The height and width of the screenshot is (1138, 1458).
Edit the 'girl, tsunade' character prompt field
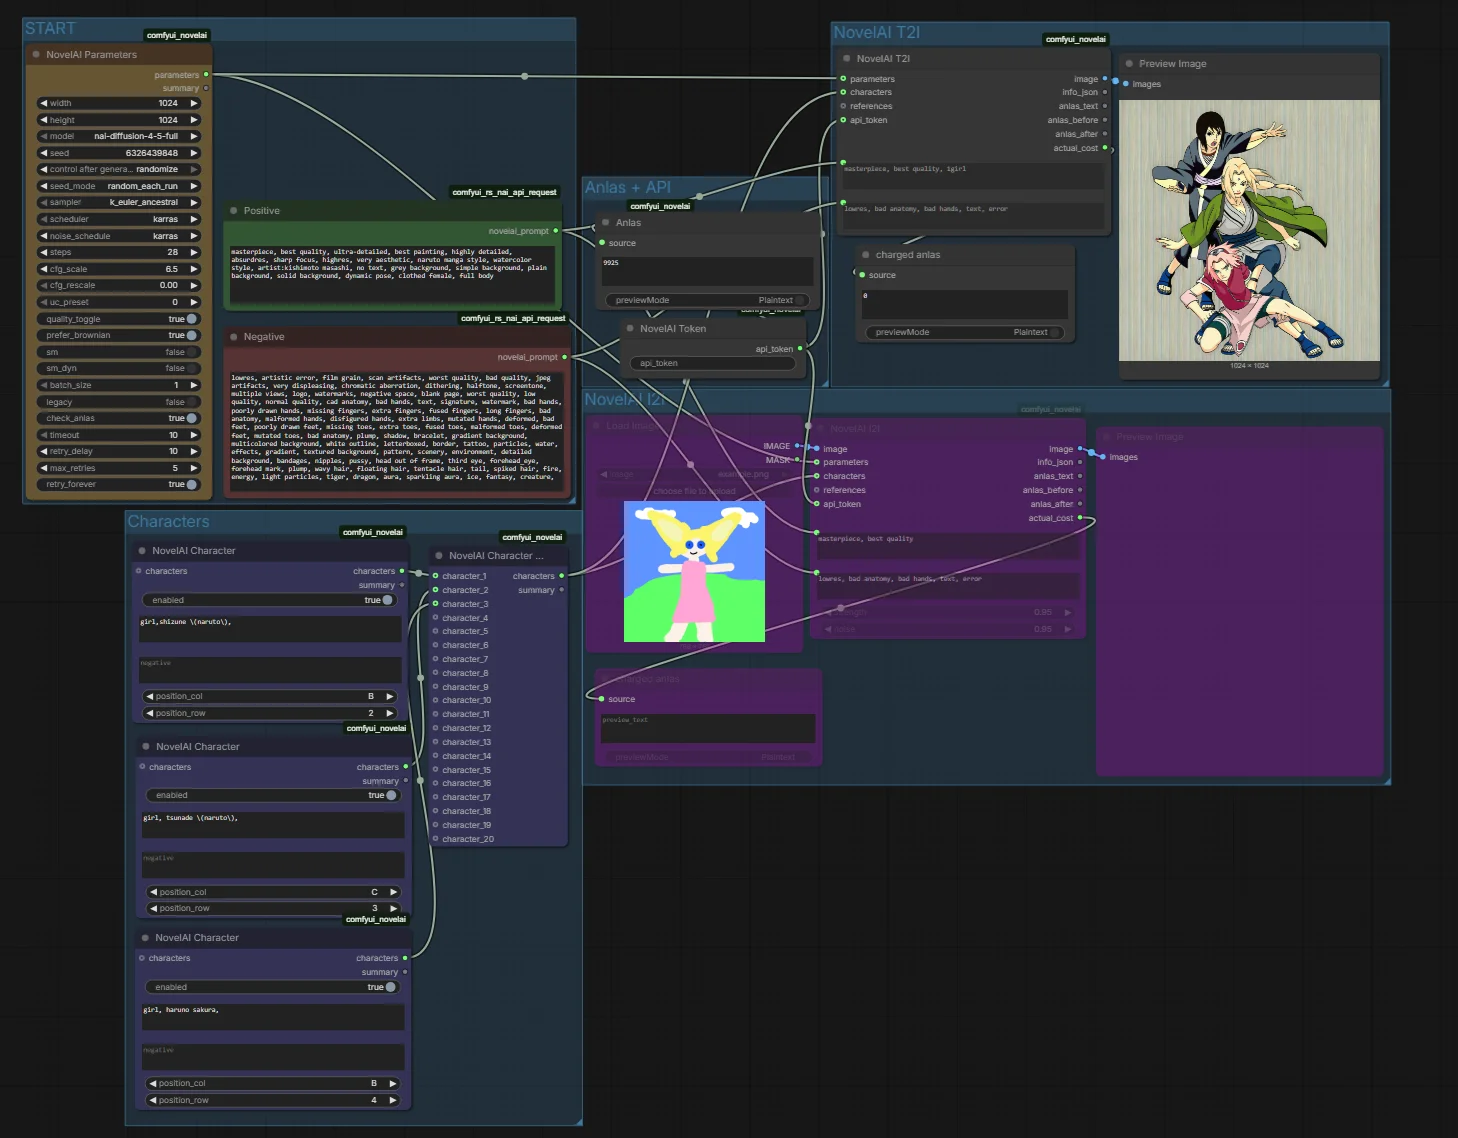274,825
